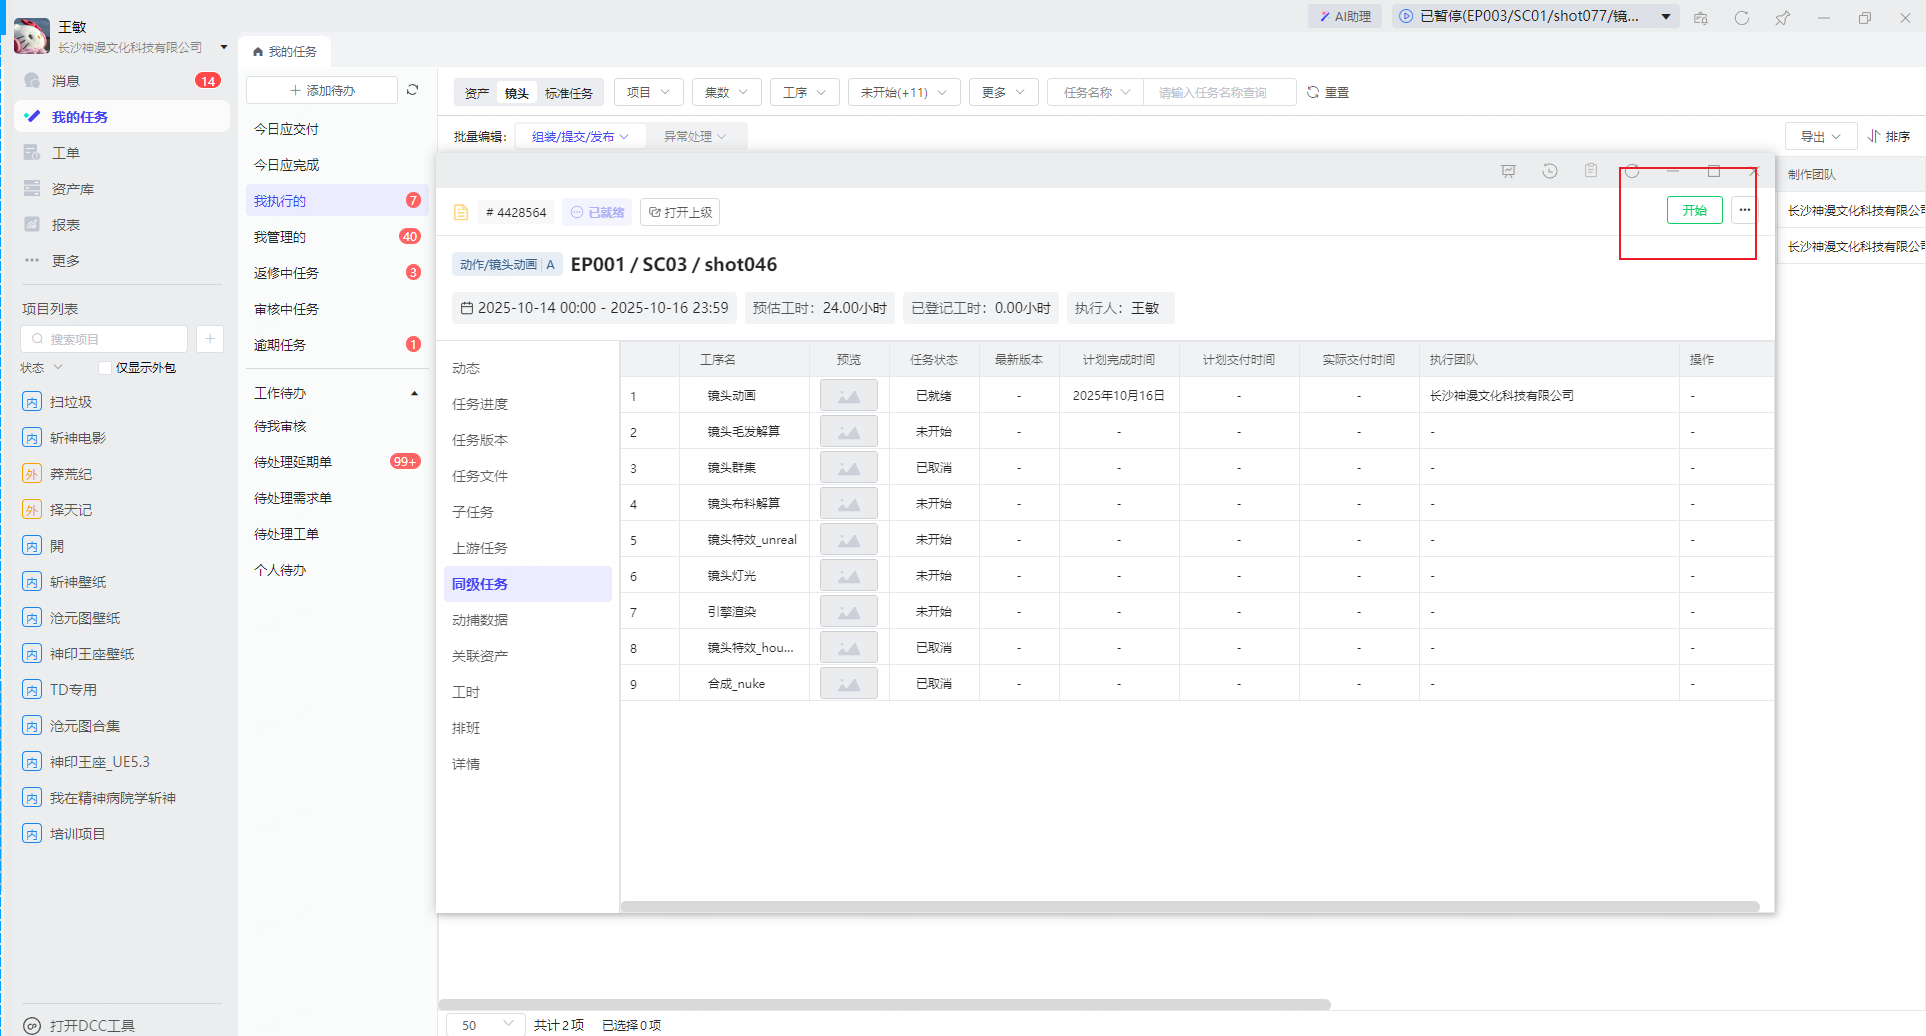Click the green 开始 button
The width and height of the screenshot is (1926, 1036).
[x=1694, y=210]
